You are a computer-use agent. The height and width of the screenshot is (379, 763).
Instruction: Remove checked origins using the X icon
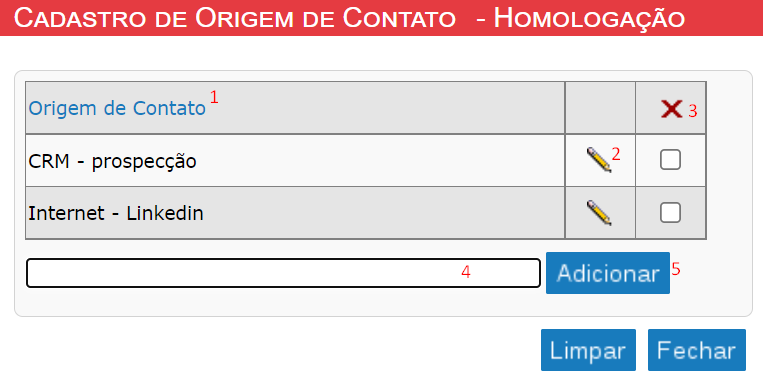point(672,109)
